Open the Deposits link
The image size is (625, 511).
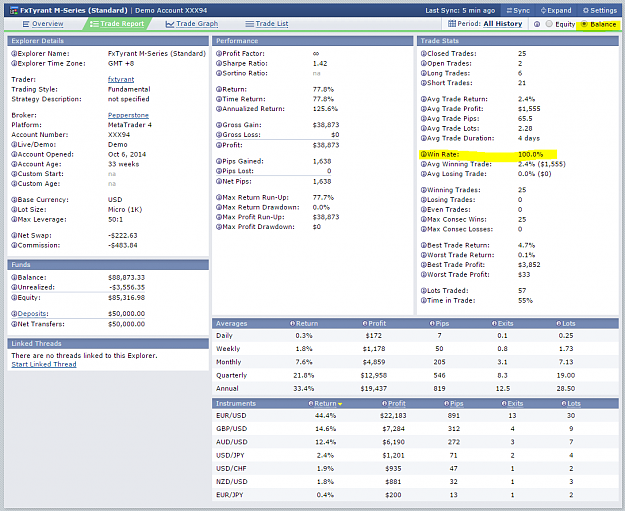[32, 314]
